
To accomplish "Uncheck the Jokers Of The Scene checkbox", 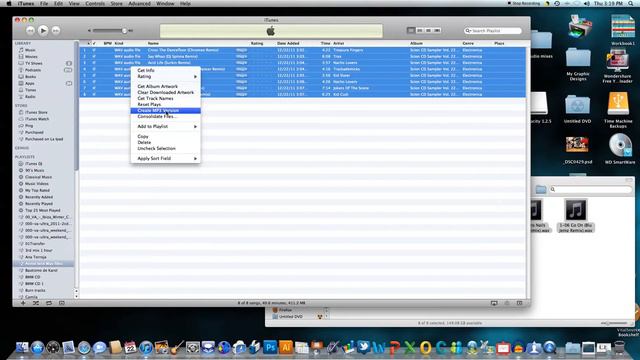I will (x=94, y=88).
